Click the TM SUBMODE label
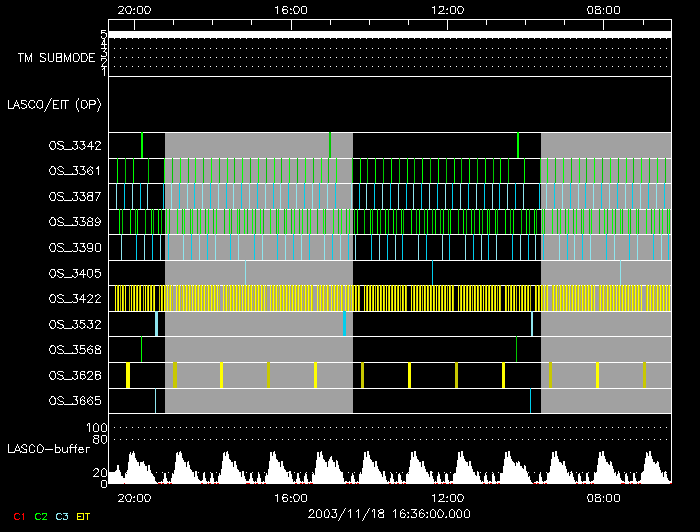700x532 pixels. [56, 58]
